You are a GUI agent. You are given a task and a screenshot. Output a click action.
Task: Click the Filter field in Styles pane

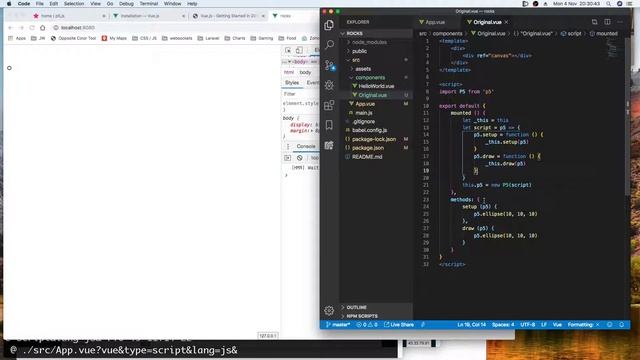click(300, 94)
